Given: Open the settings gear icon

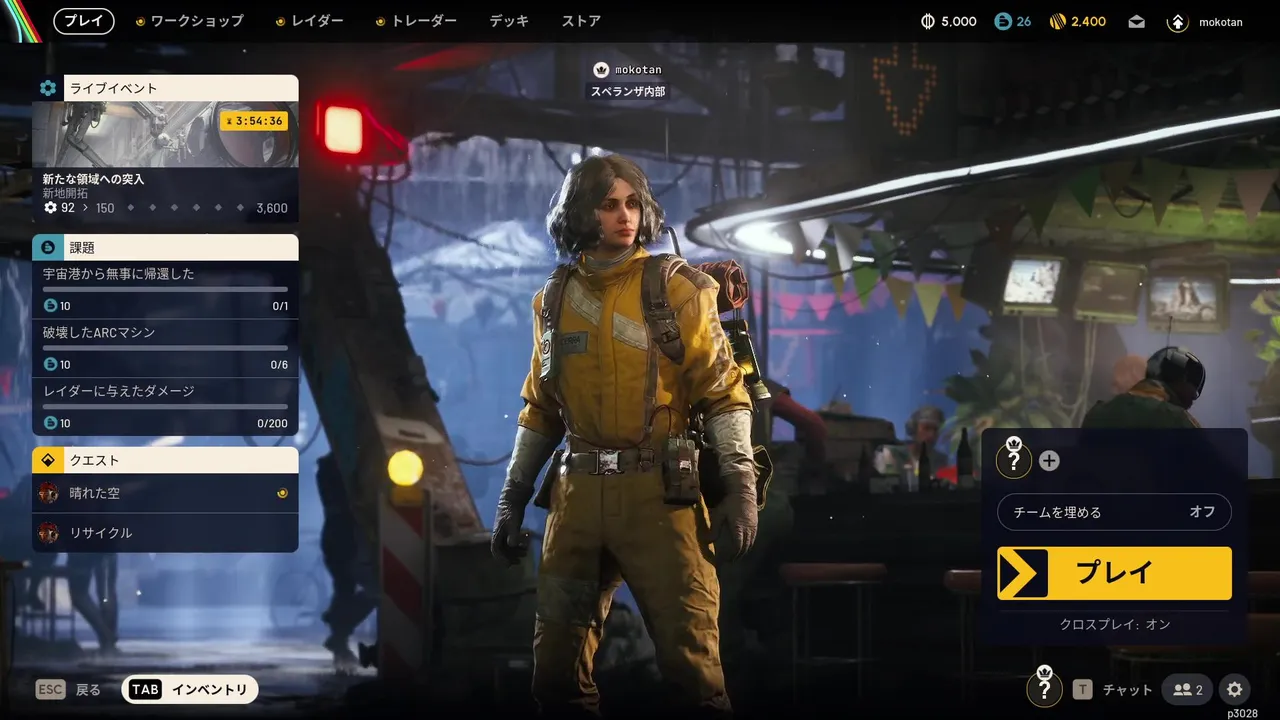Looking at the screenshot, I should (x=1235, y=689).
